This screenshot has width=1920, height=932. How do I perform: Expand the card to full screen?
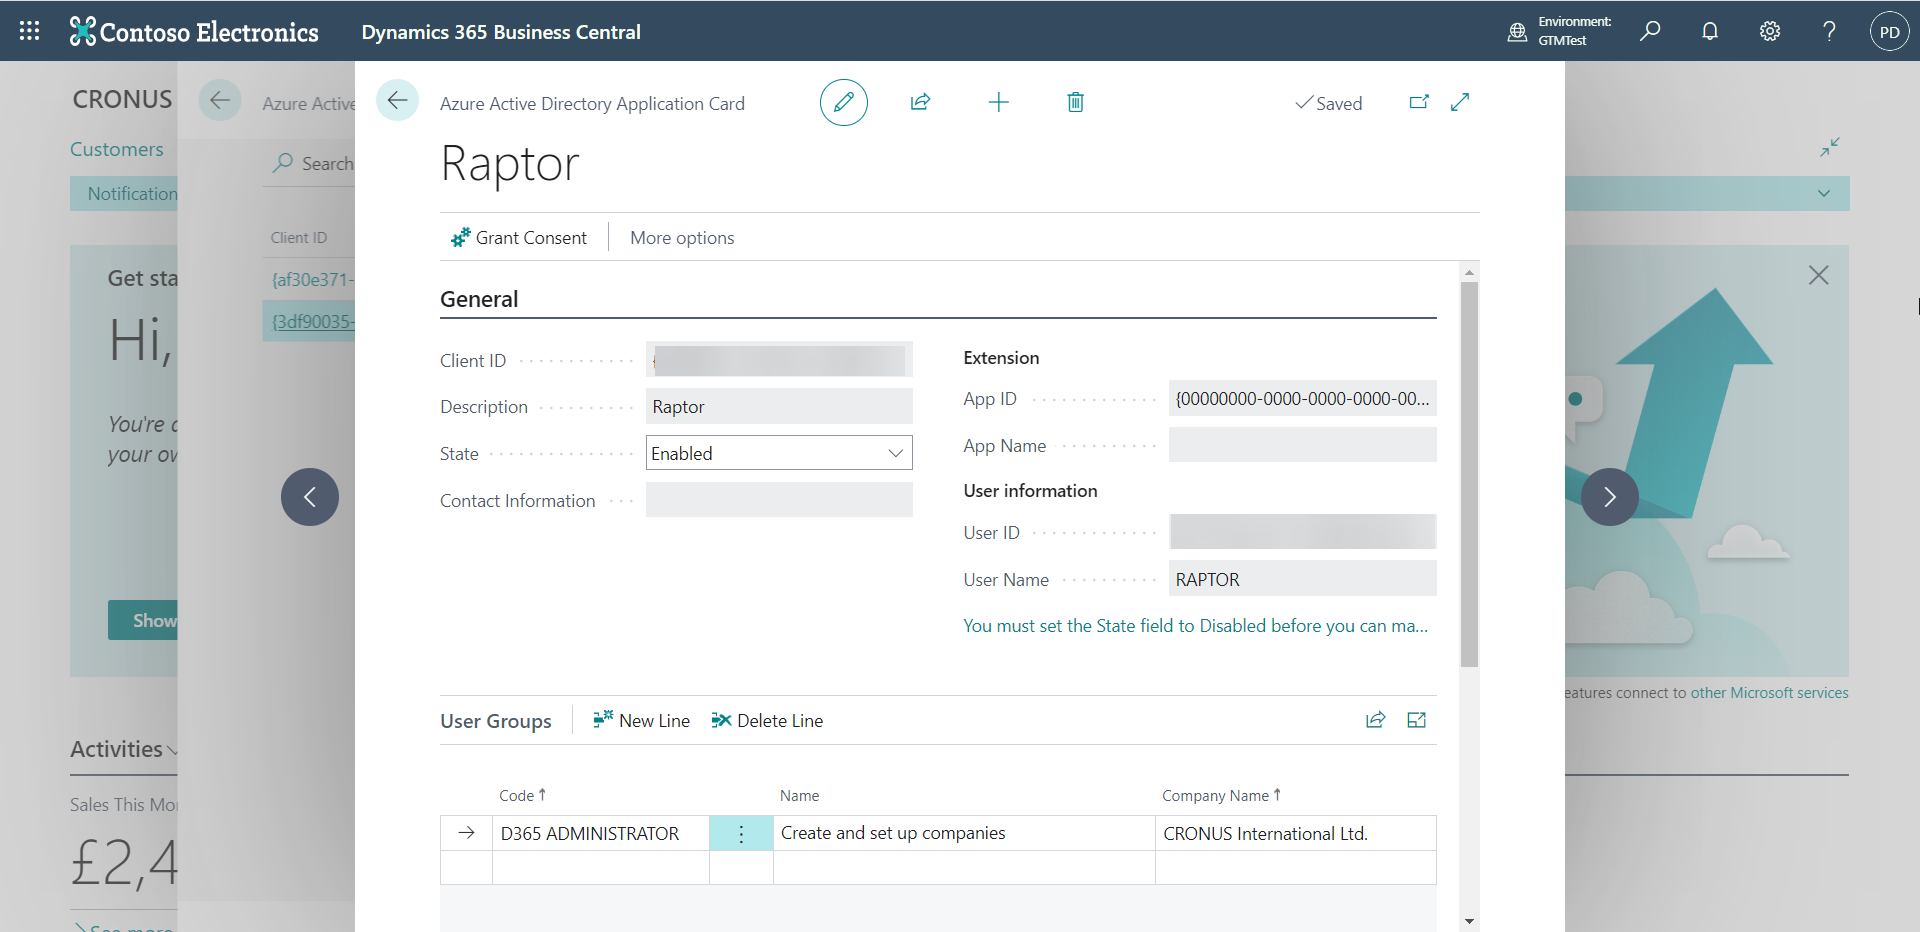(x=1460, y=102)
